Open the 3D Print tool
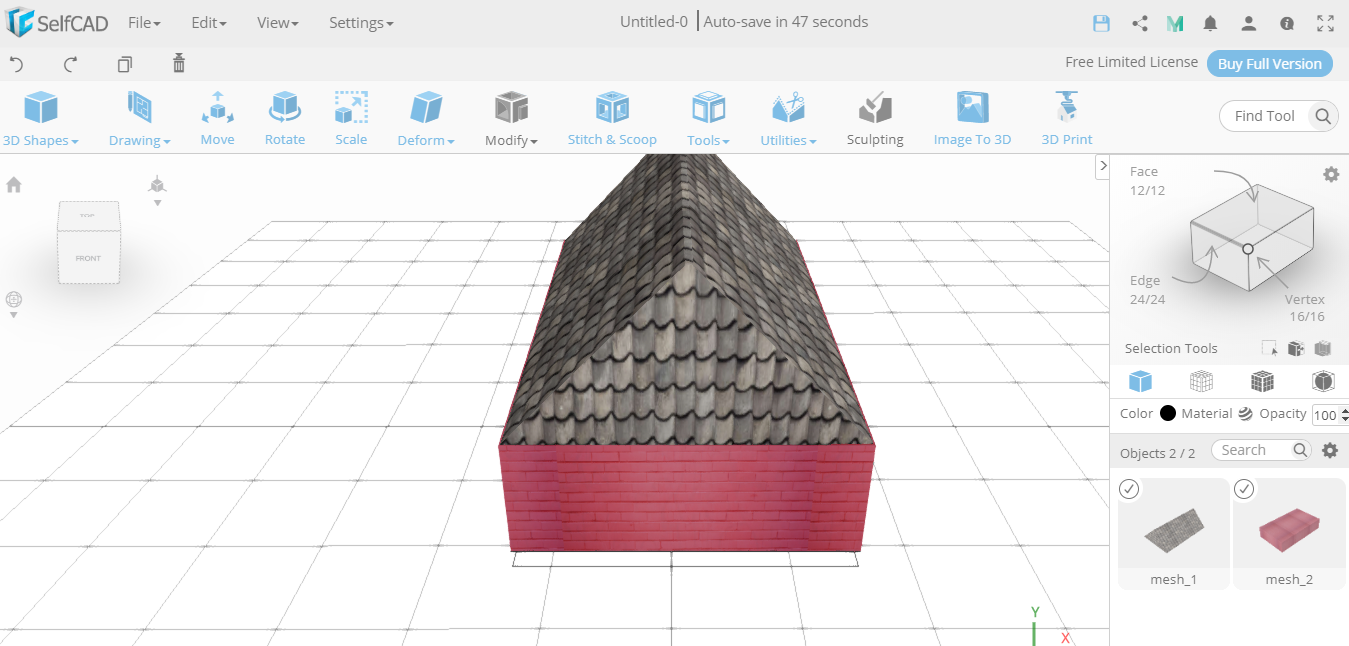 pos(1066,117)
